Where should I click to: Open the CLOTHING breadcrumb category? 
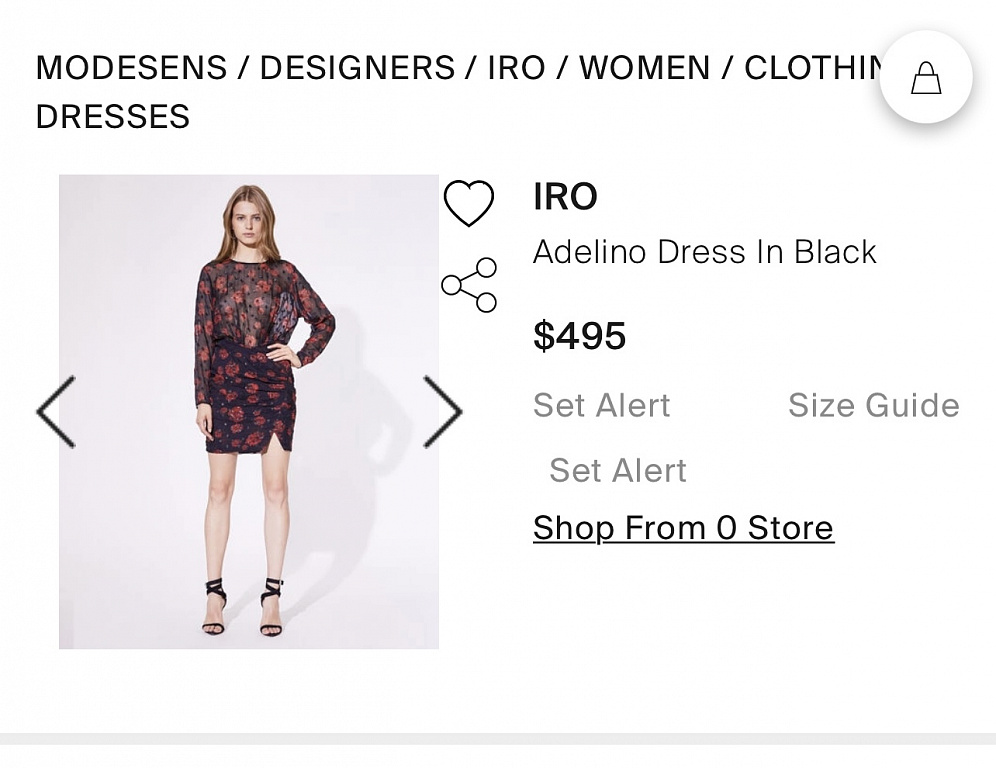[812, 68]
